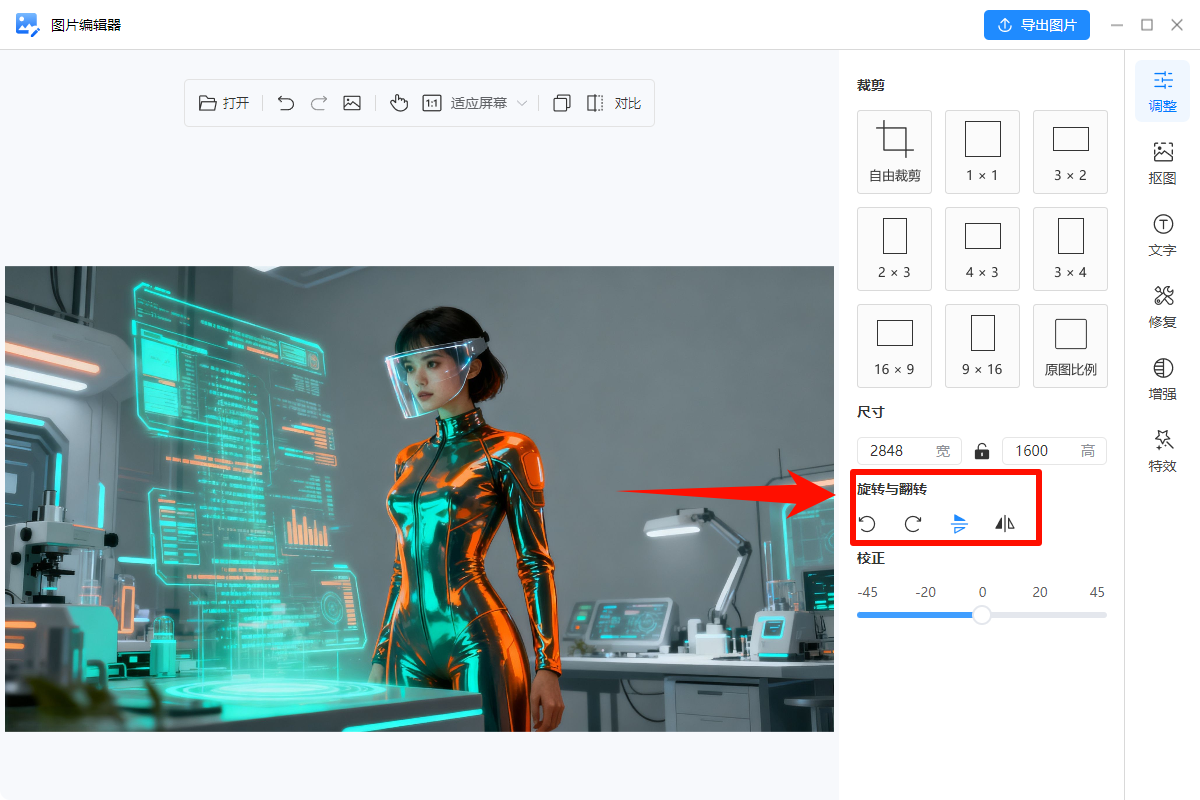Select the 16 × 9 crop preset
Viewport: 1200px width, 800px height.
point(894,345)
